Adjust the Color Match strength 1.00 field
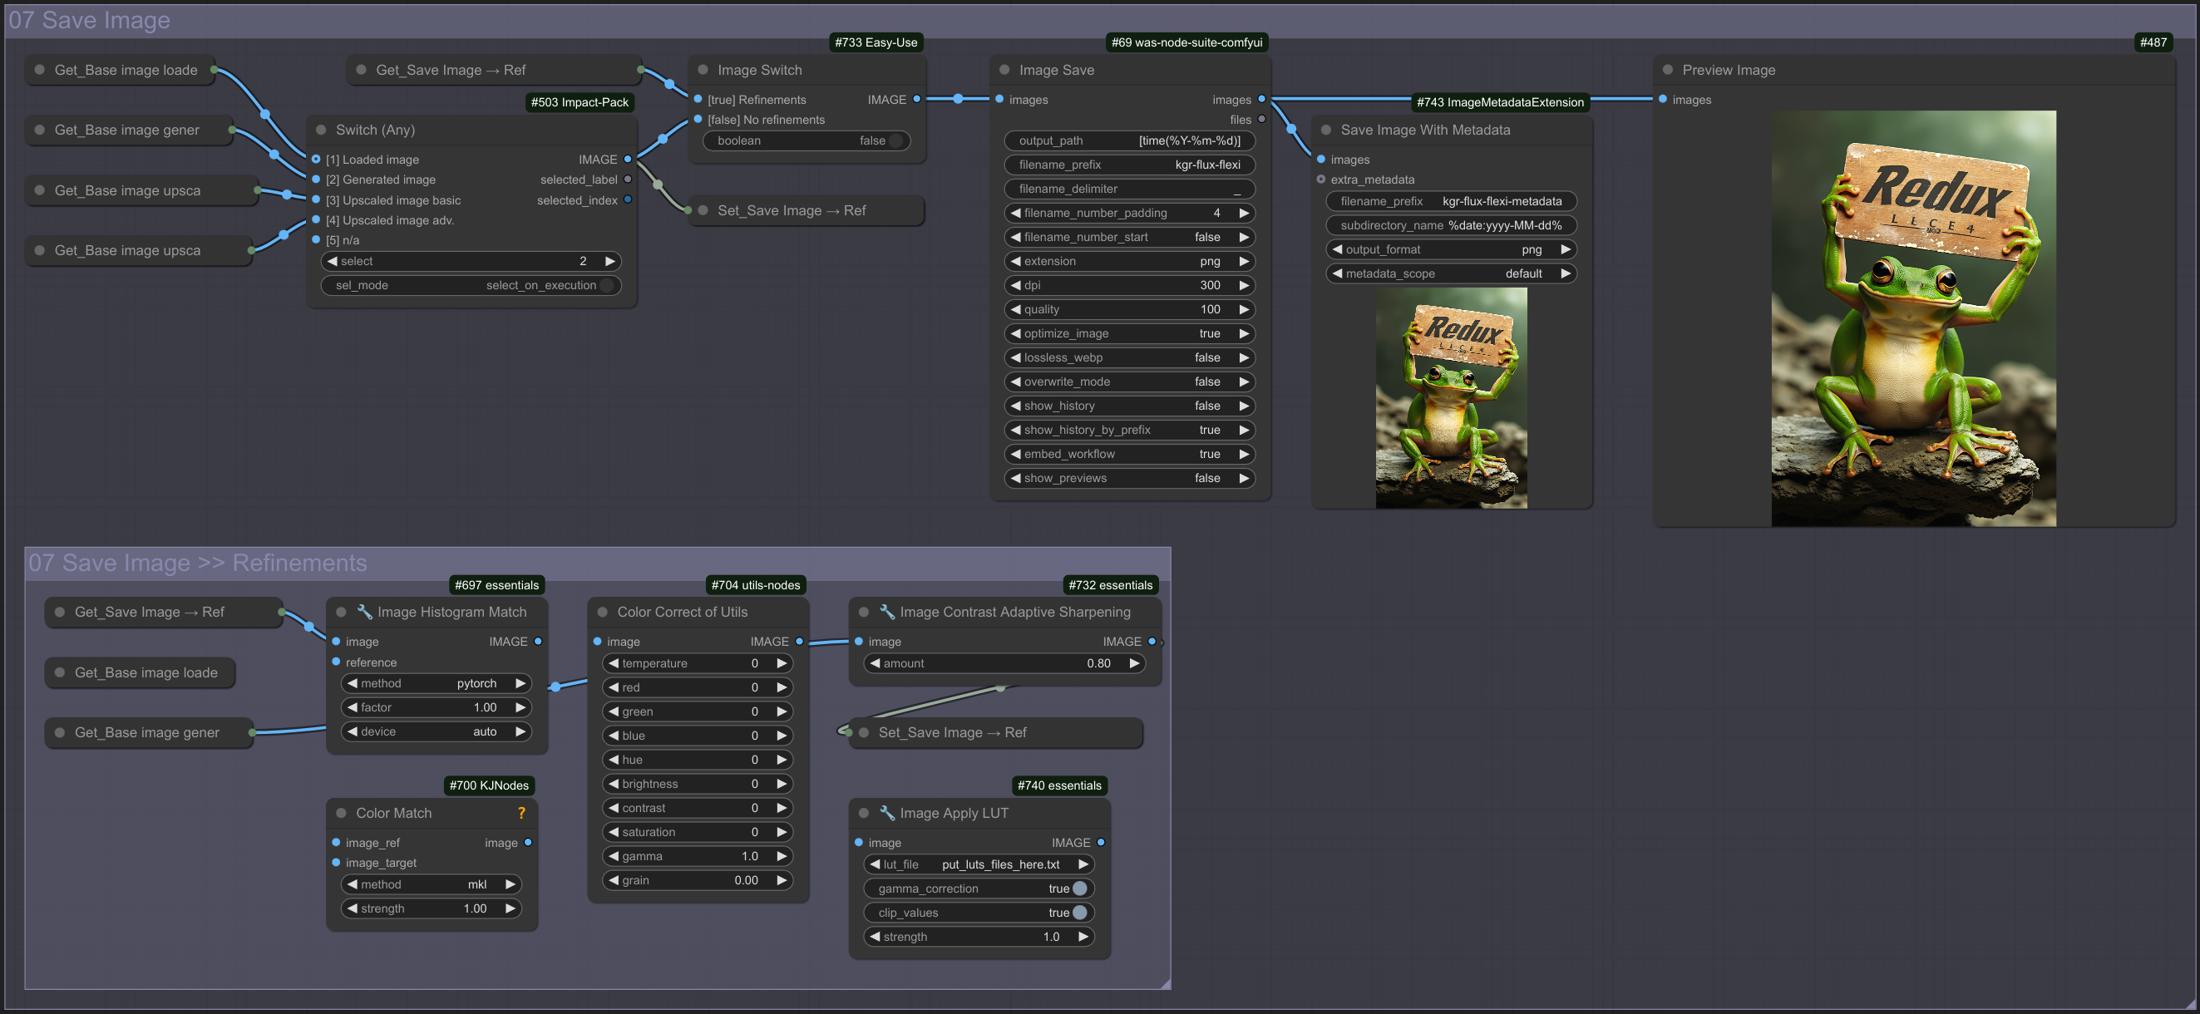 click(x=432, y=908)
